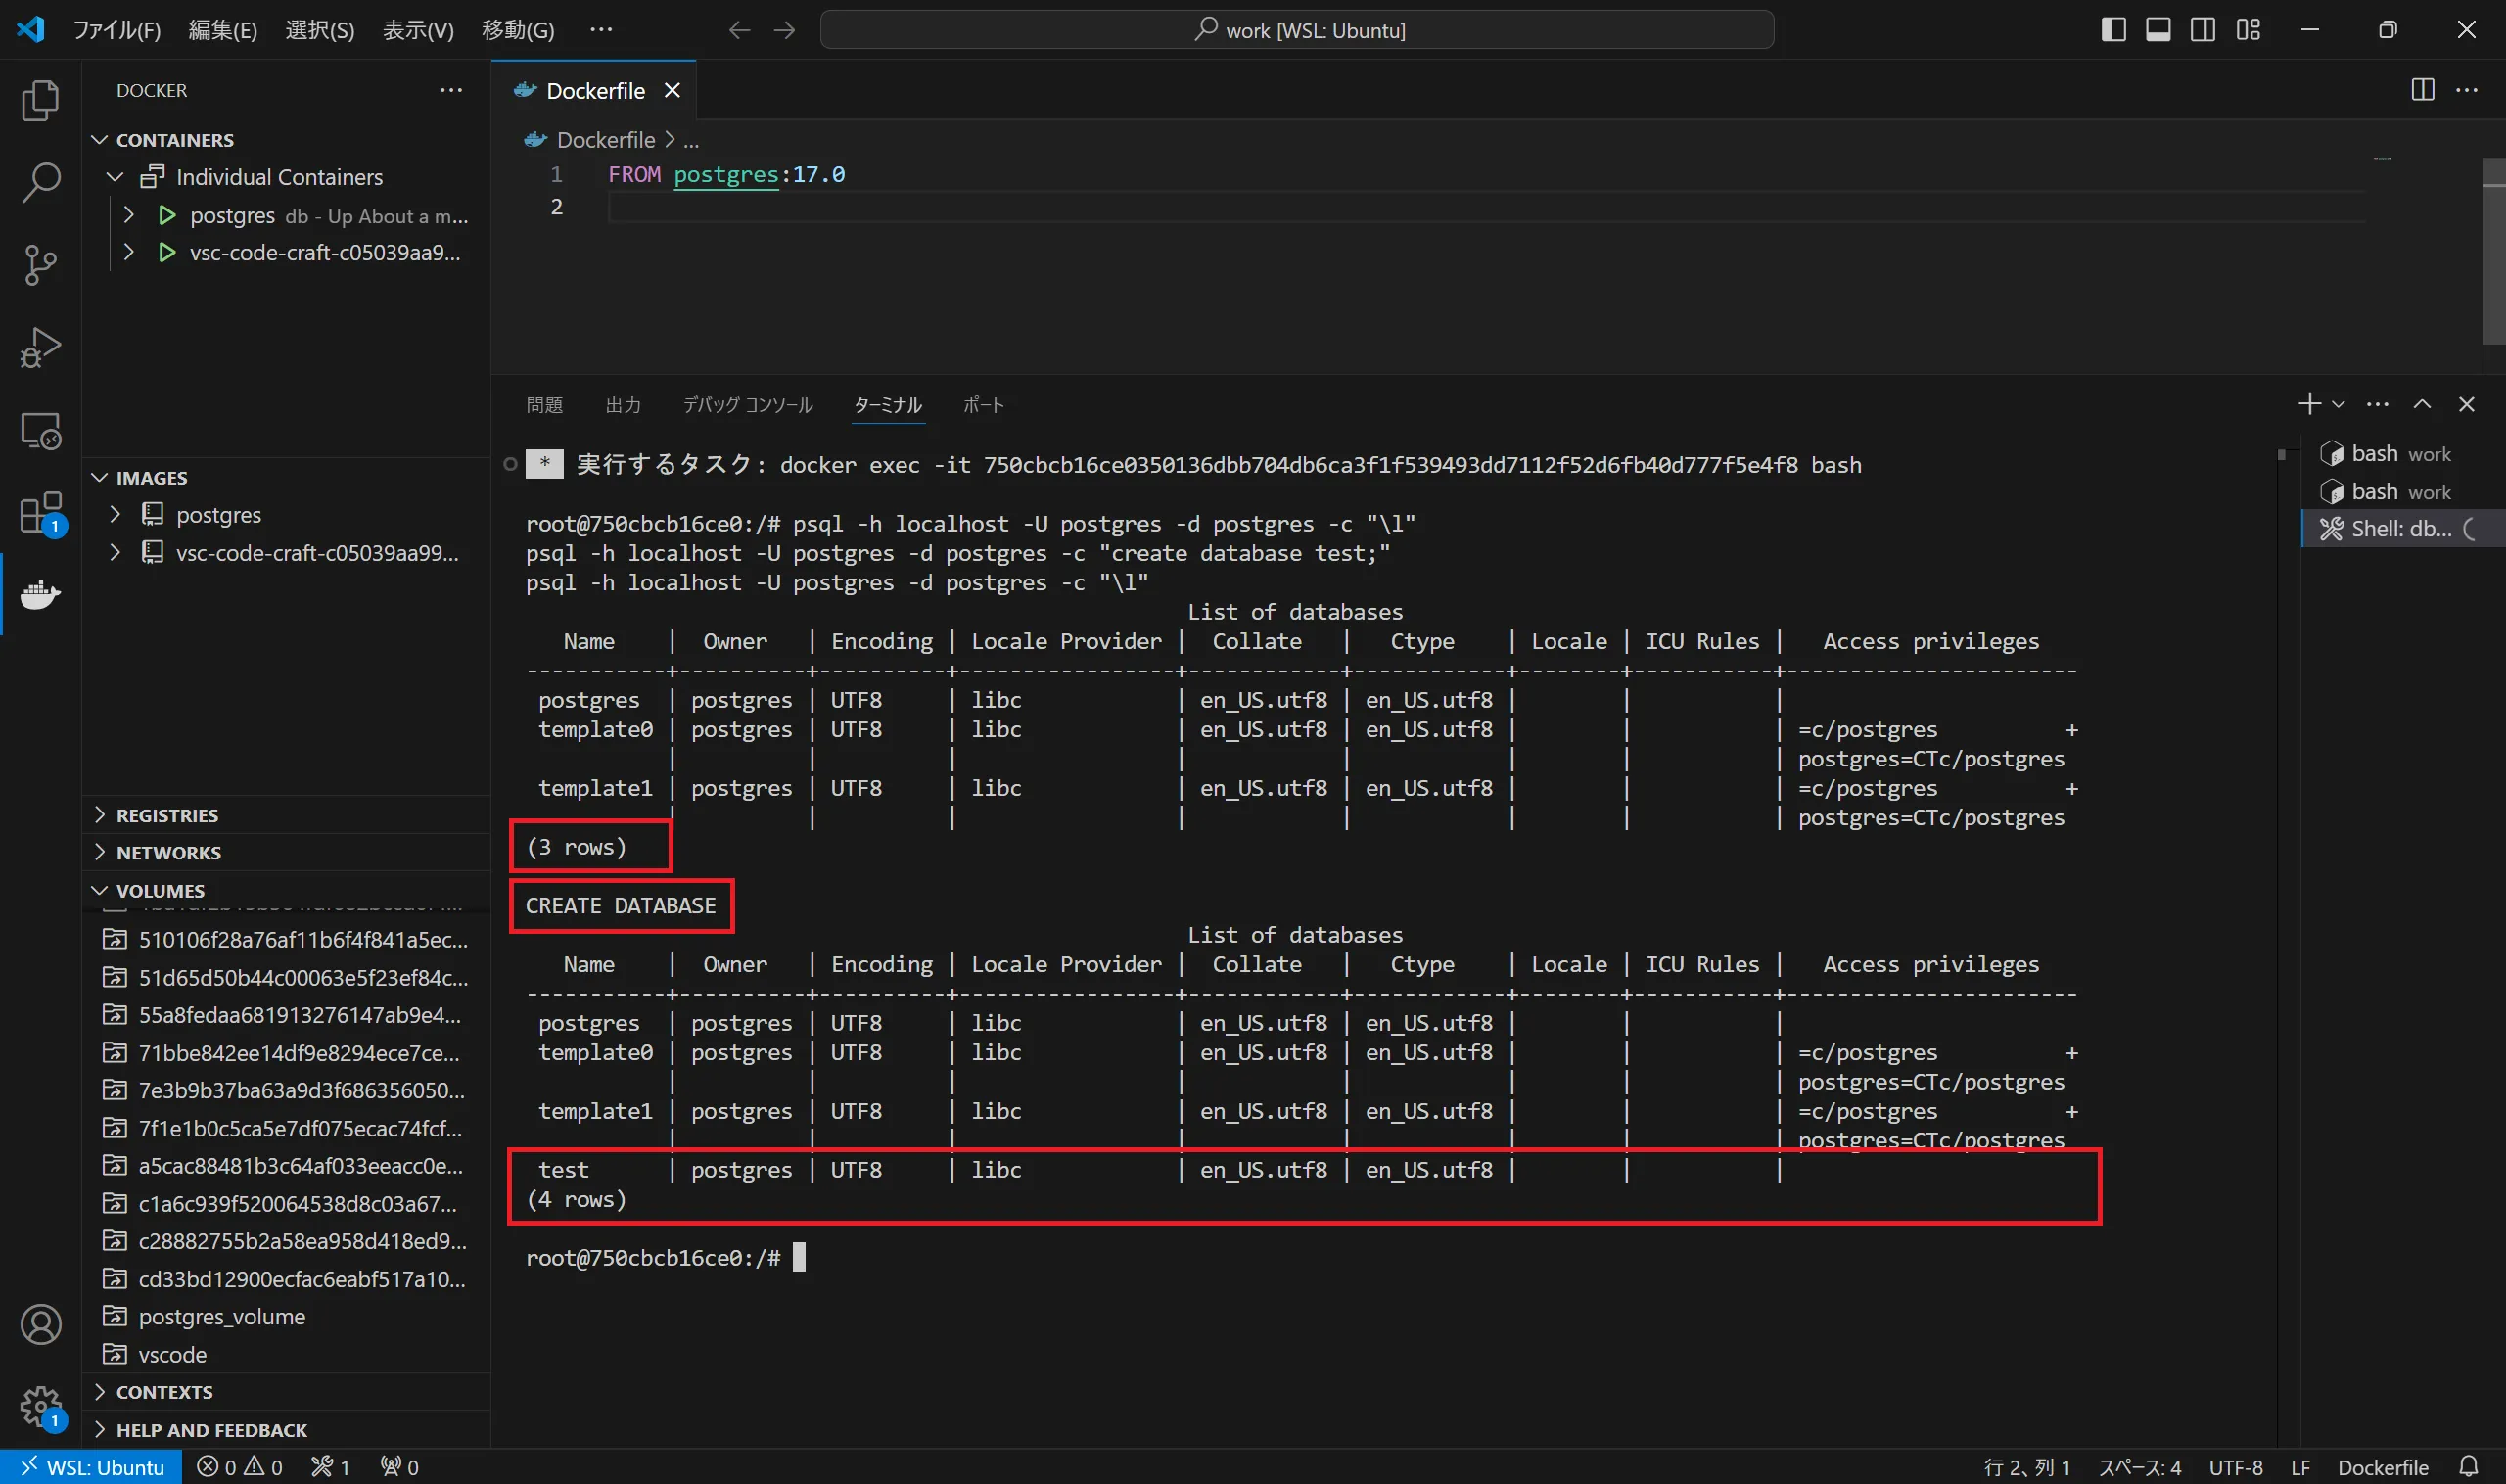Open Remote Explorer view
This screenshot has width=2506, height=1484.
(x=40, y=431)
